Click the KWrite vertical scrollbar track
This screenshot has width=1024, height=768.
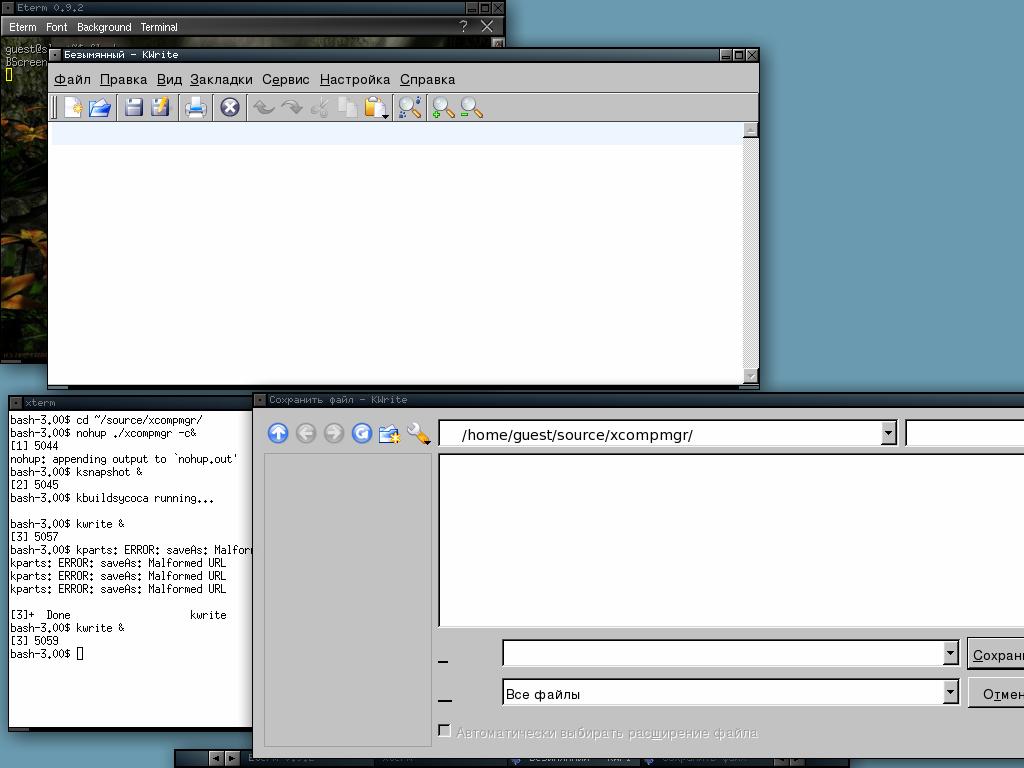pos(751,250)
